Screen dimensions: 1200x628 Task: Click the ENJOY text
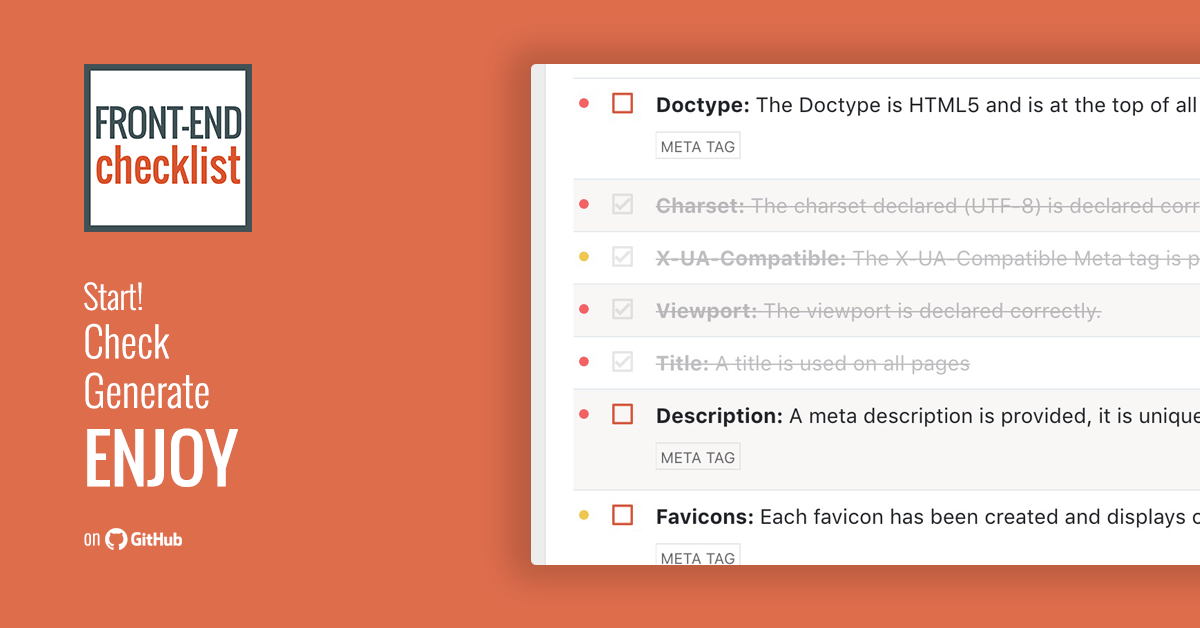coord(160,459)
